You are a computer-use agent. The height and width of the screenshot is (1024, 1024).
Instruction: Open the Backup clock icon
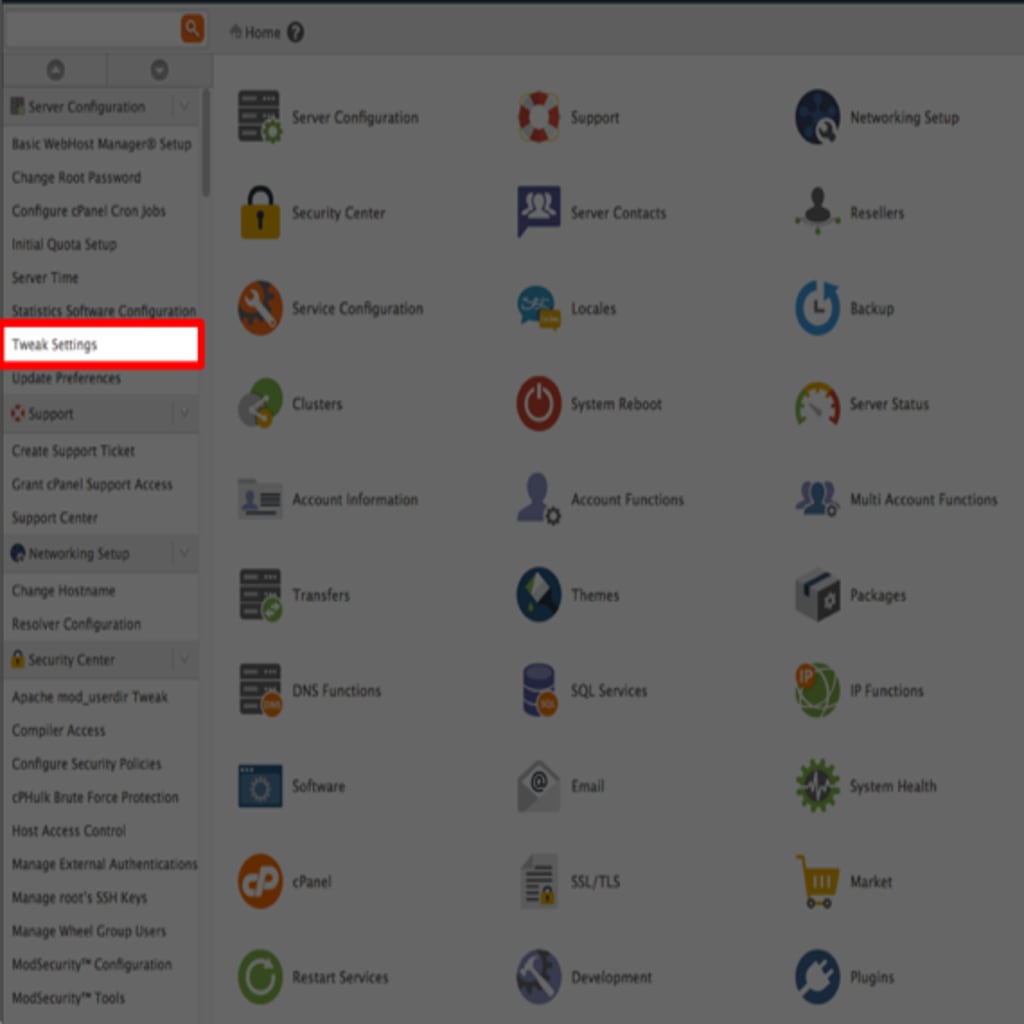click(817, 308)
